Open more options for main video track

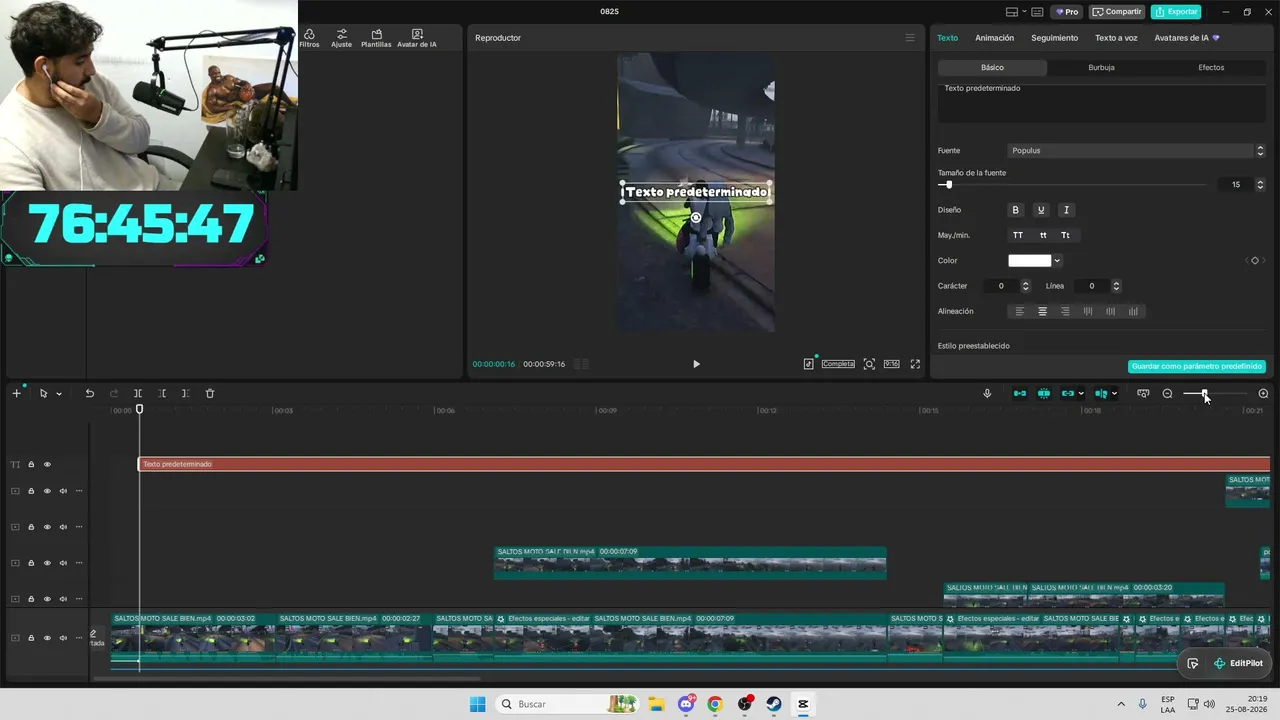[x=79, y=638]
